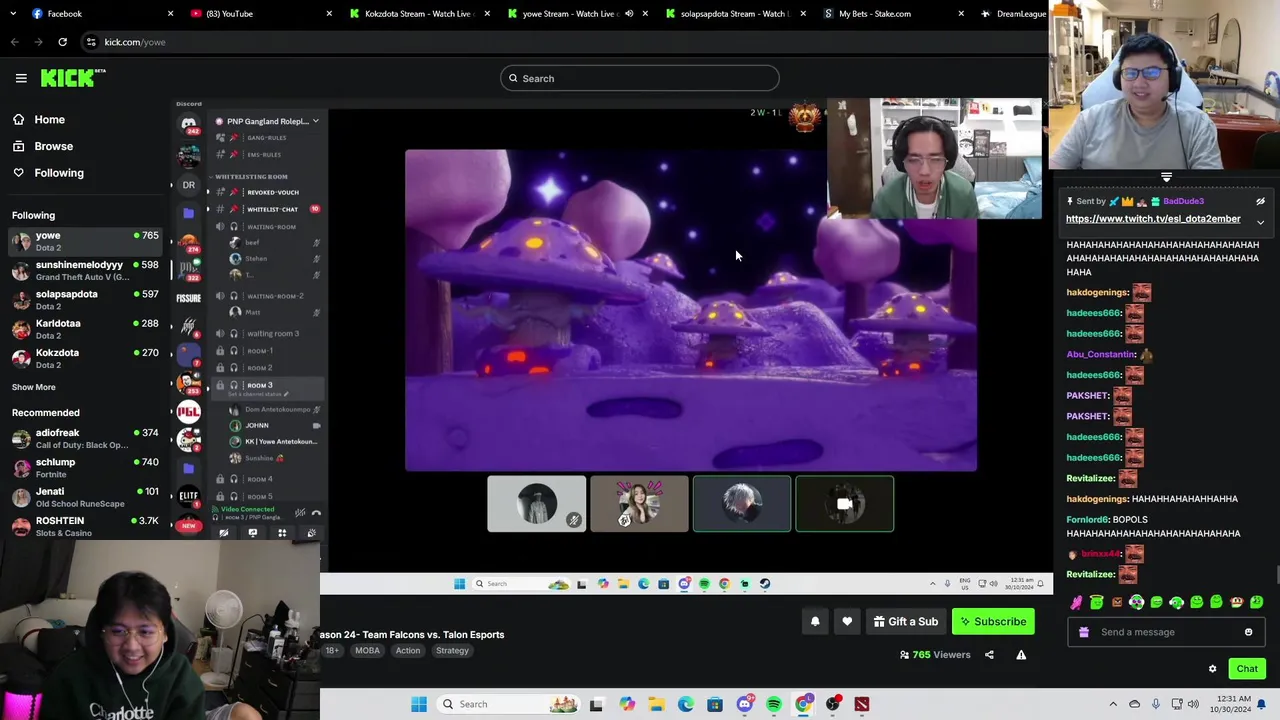Open schlump recommended channel
This screenshot has width=1280, height=720.
[x=85, y=467]
